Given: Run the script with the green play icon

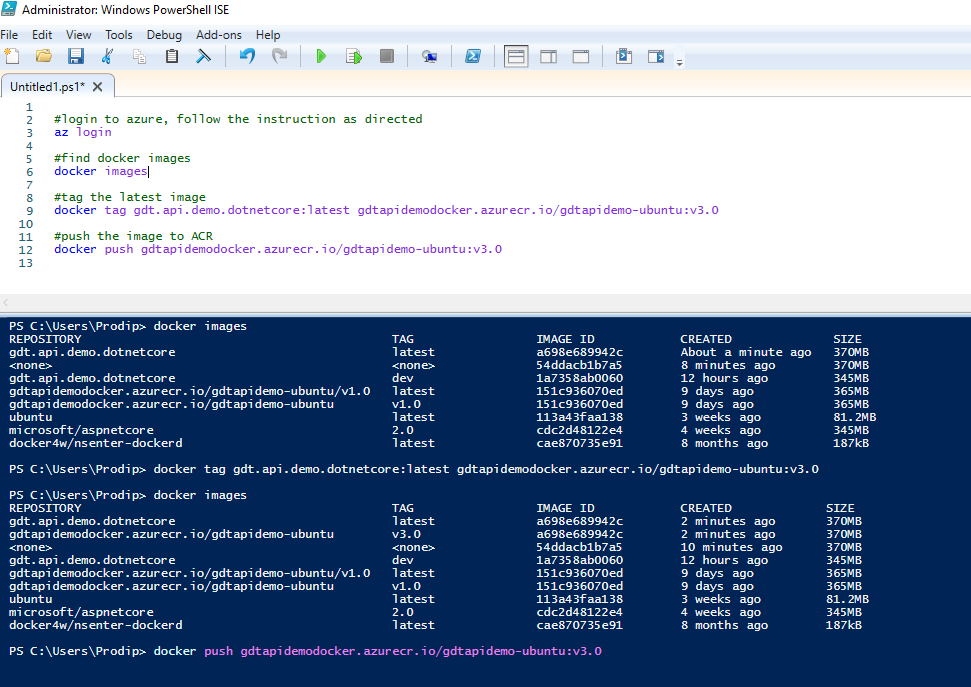Looking at the screenshot, I should (321, 56).
